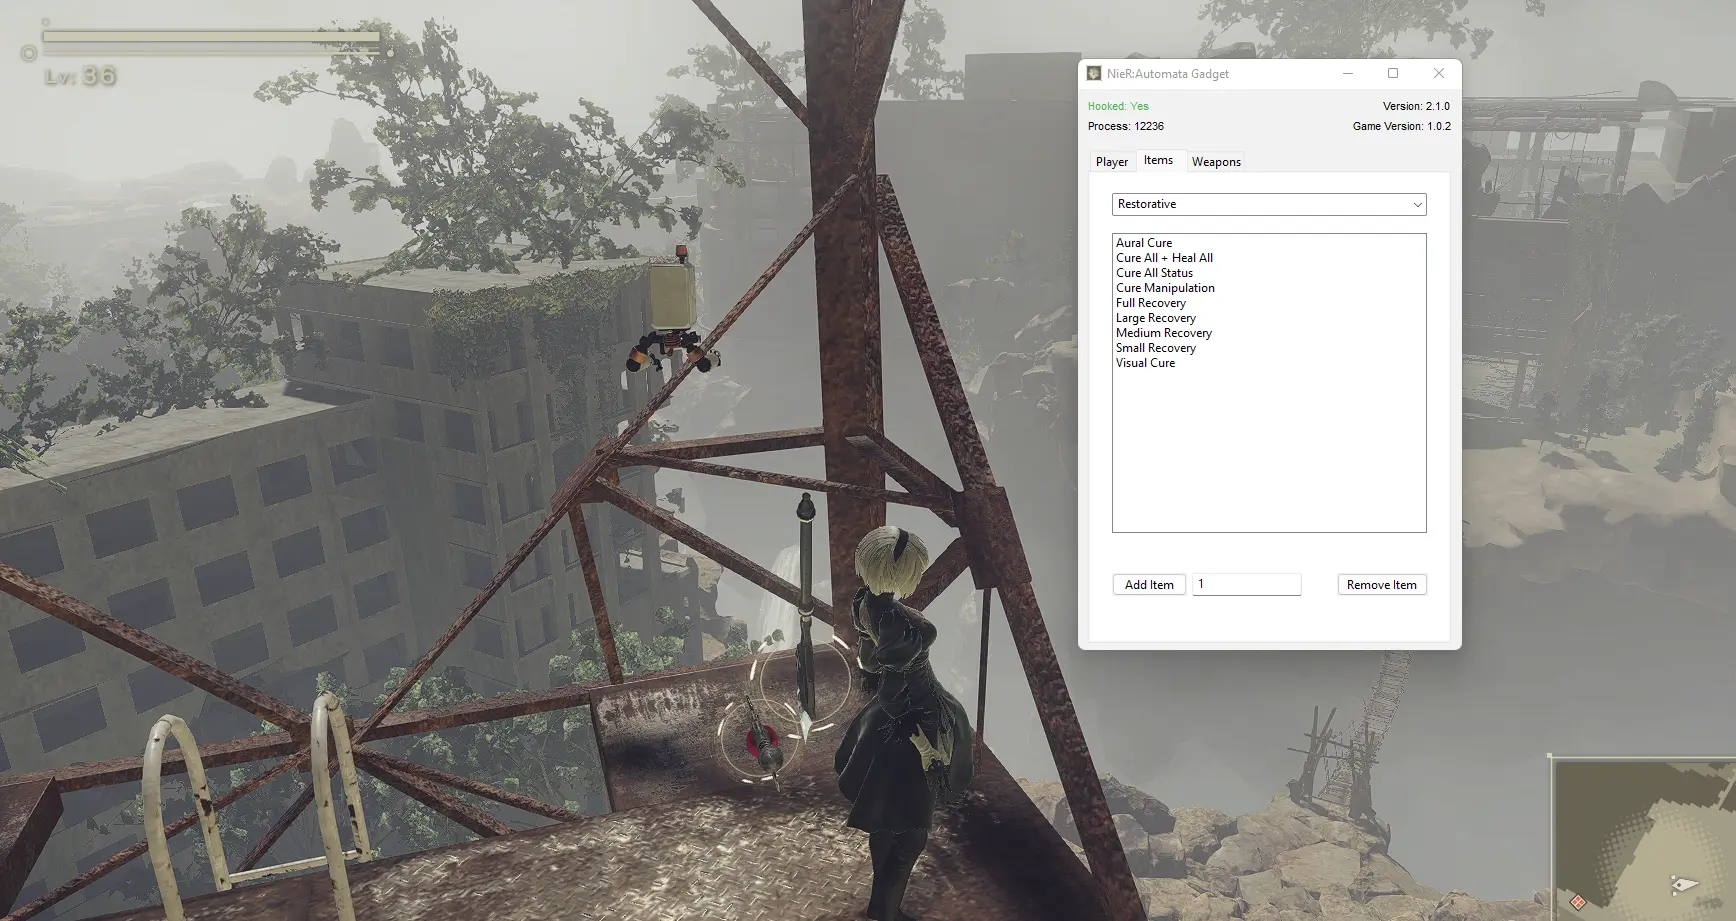
Task: Select Full Recovery item
Action: point(1151,303)
